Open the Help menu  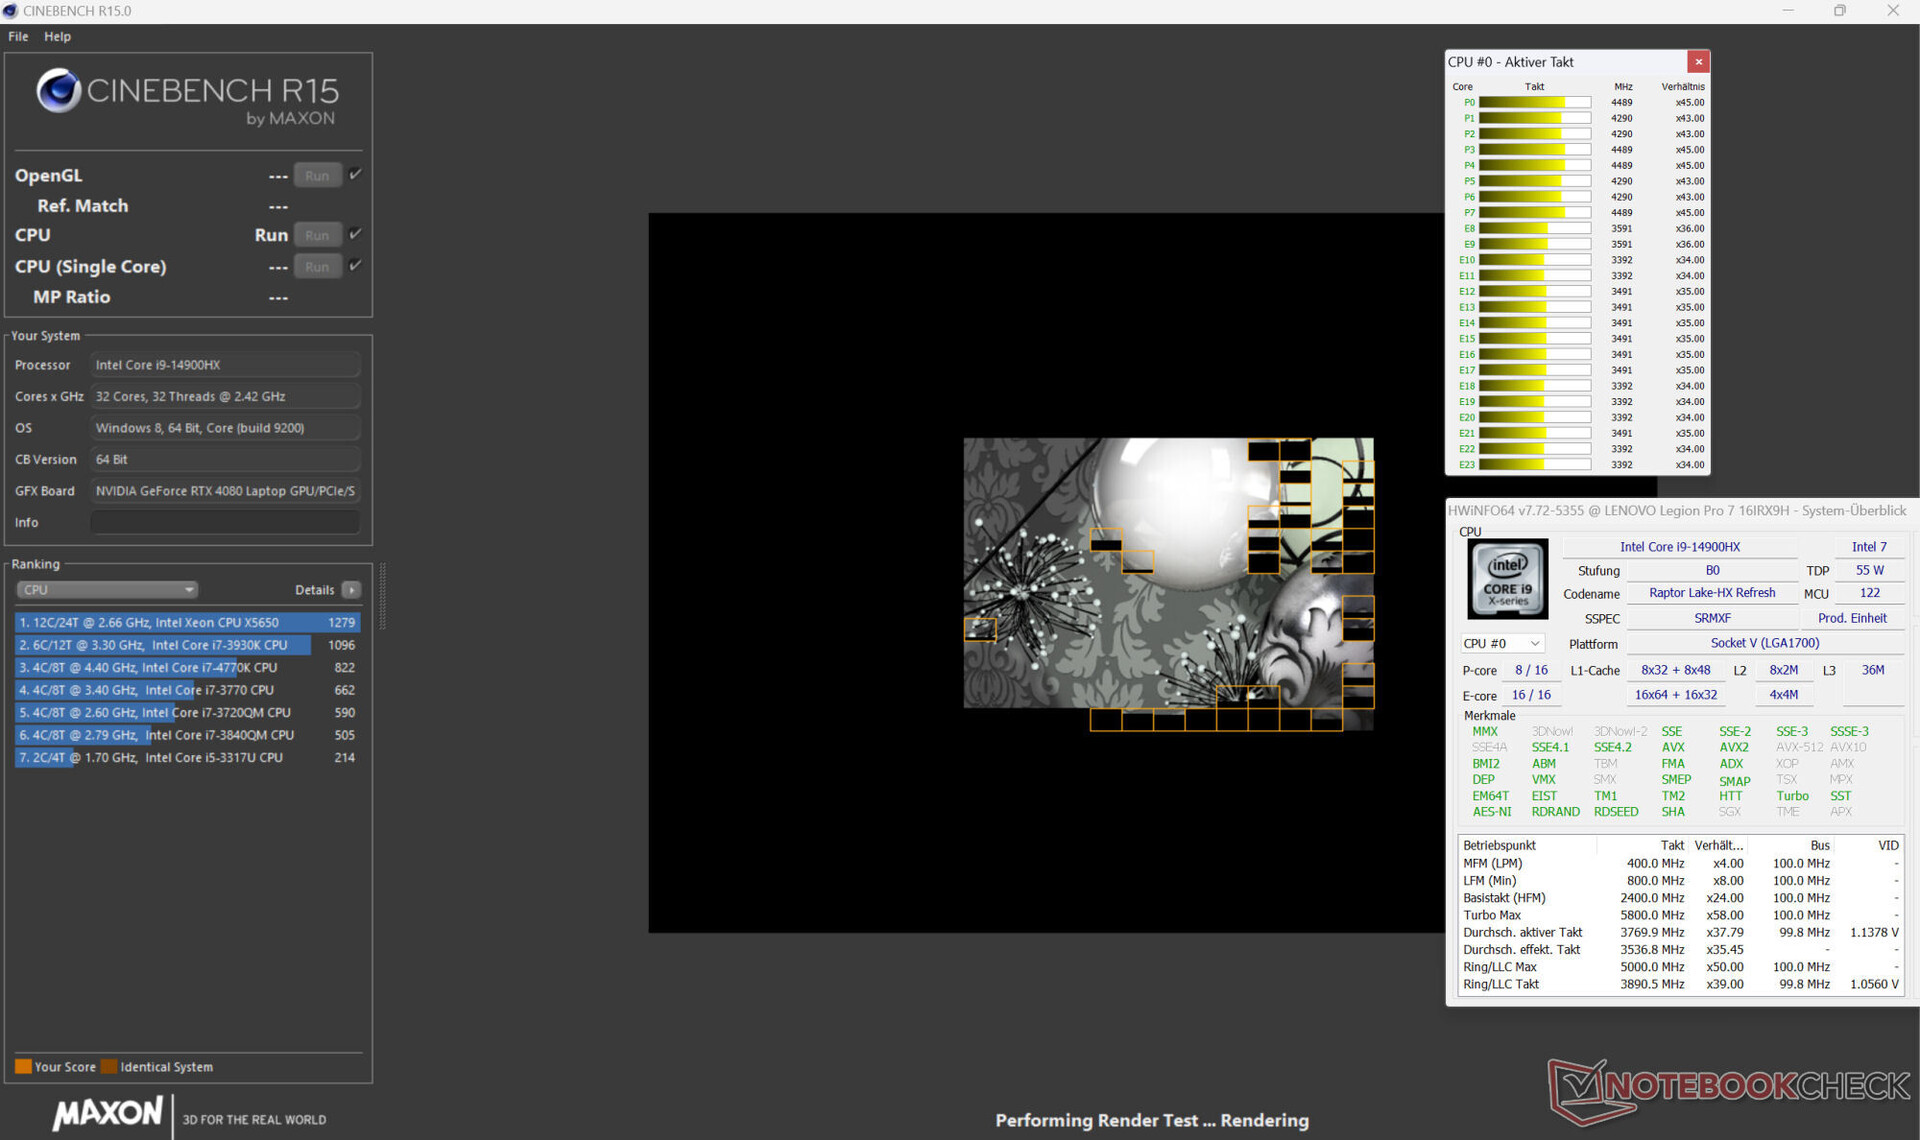coord(57,36)
